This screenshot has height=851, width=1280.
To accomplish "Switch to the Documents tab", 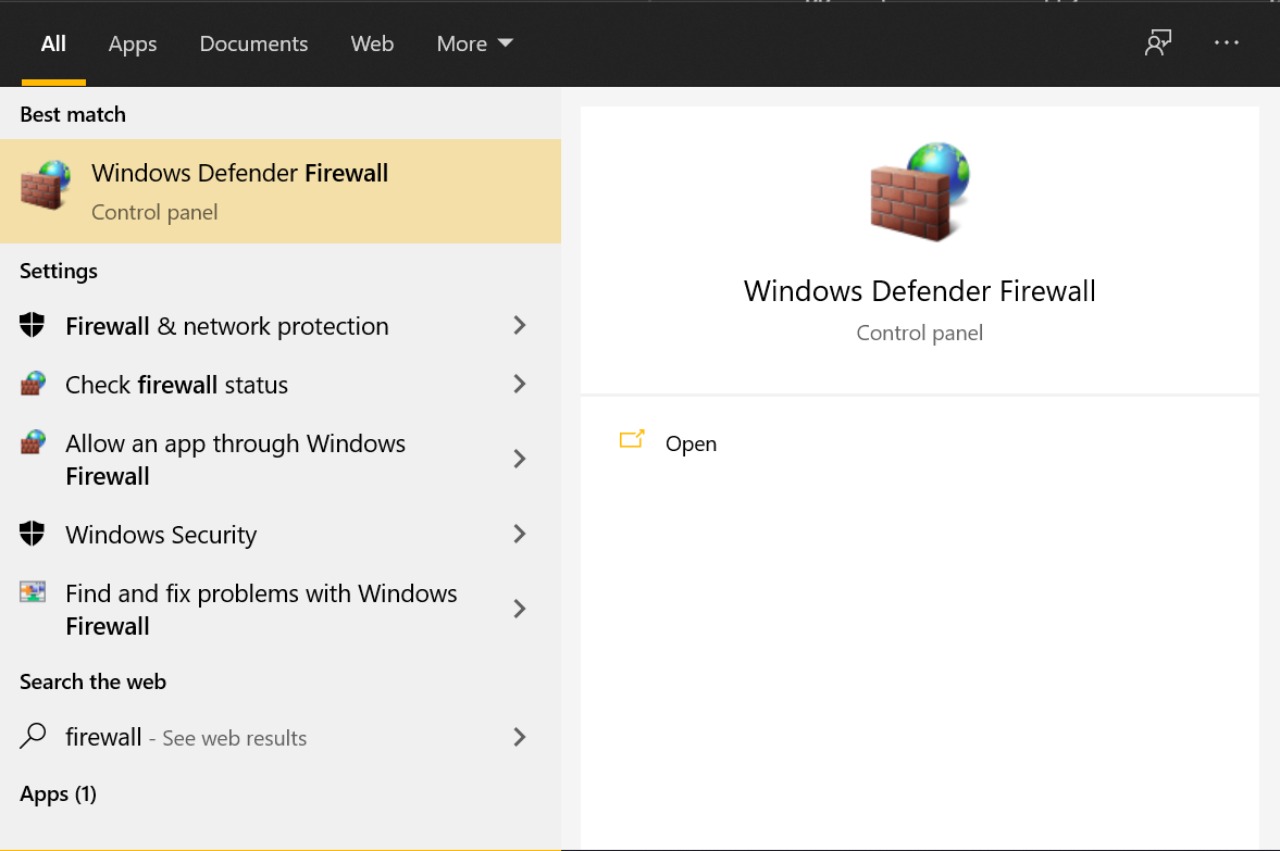I will (254, 44).
